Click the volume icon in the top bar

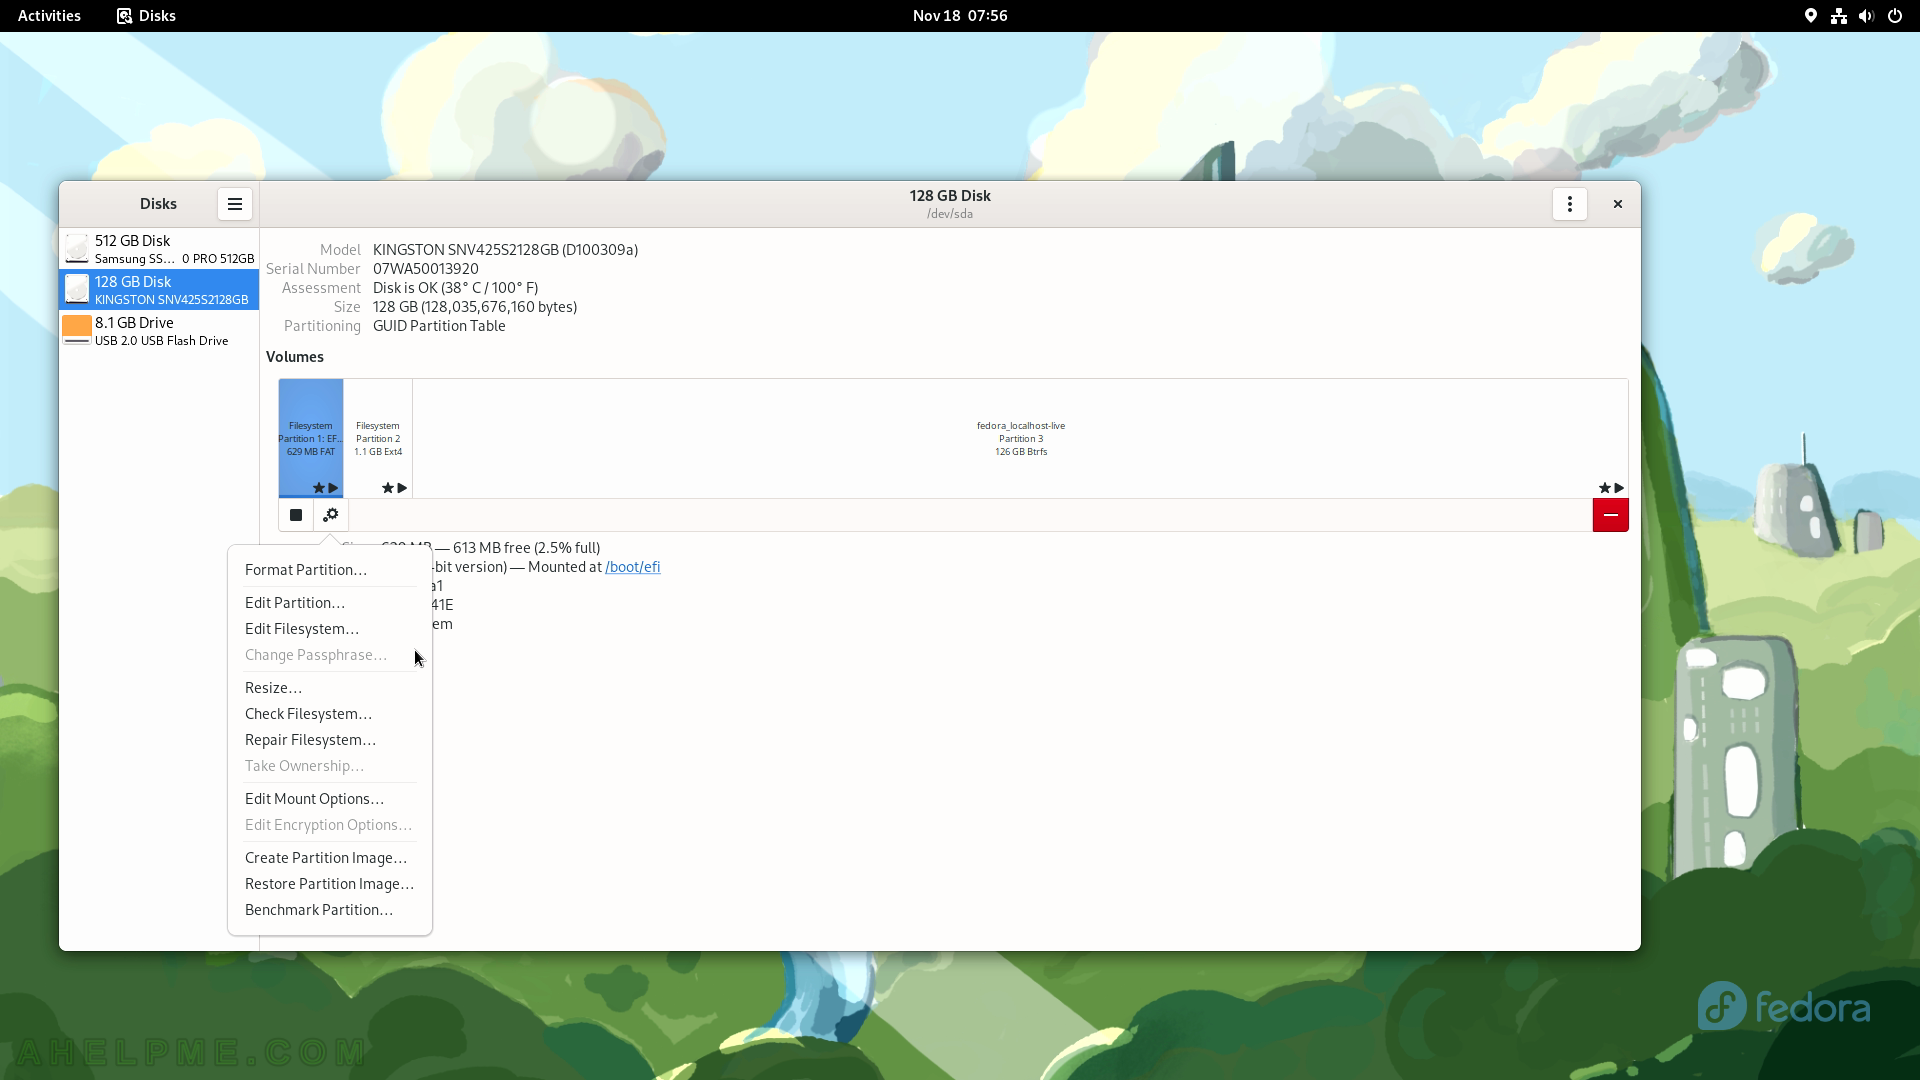pos(1866,16)
